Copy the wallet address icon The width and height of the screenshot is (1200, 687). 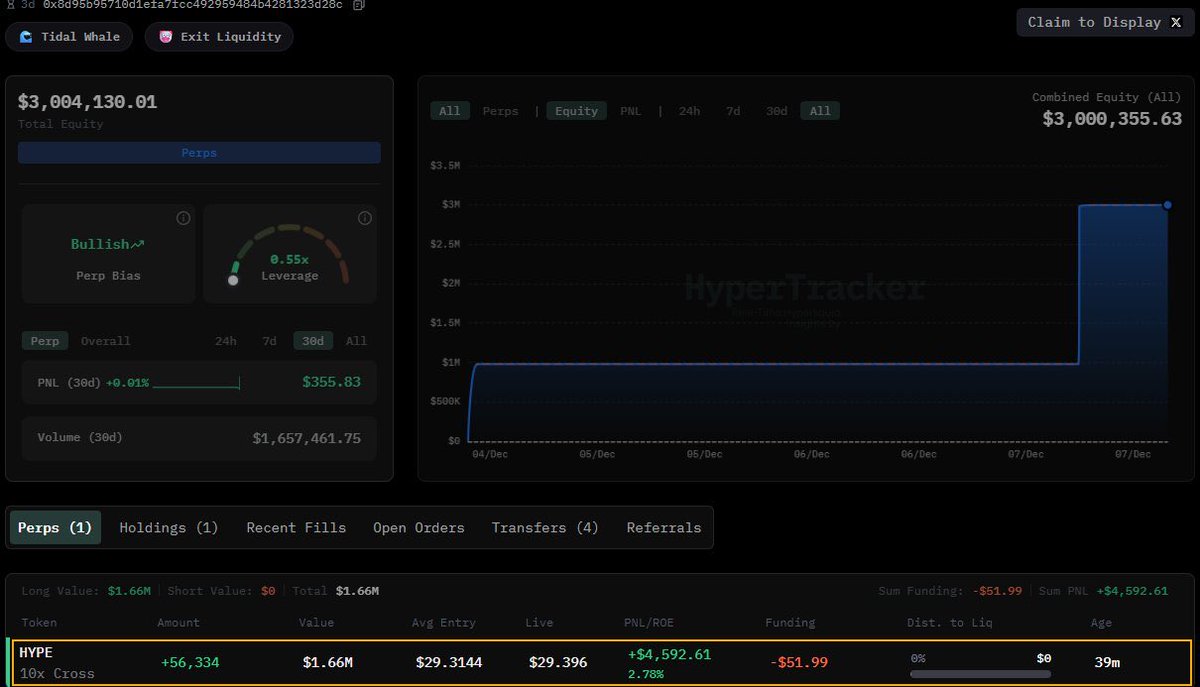(x=359, y=5)
